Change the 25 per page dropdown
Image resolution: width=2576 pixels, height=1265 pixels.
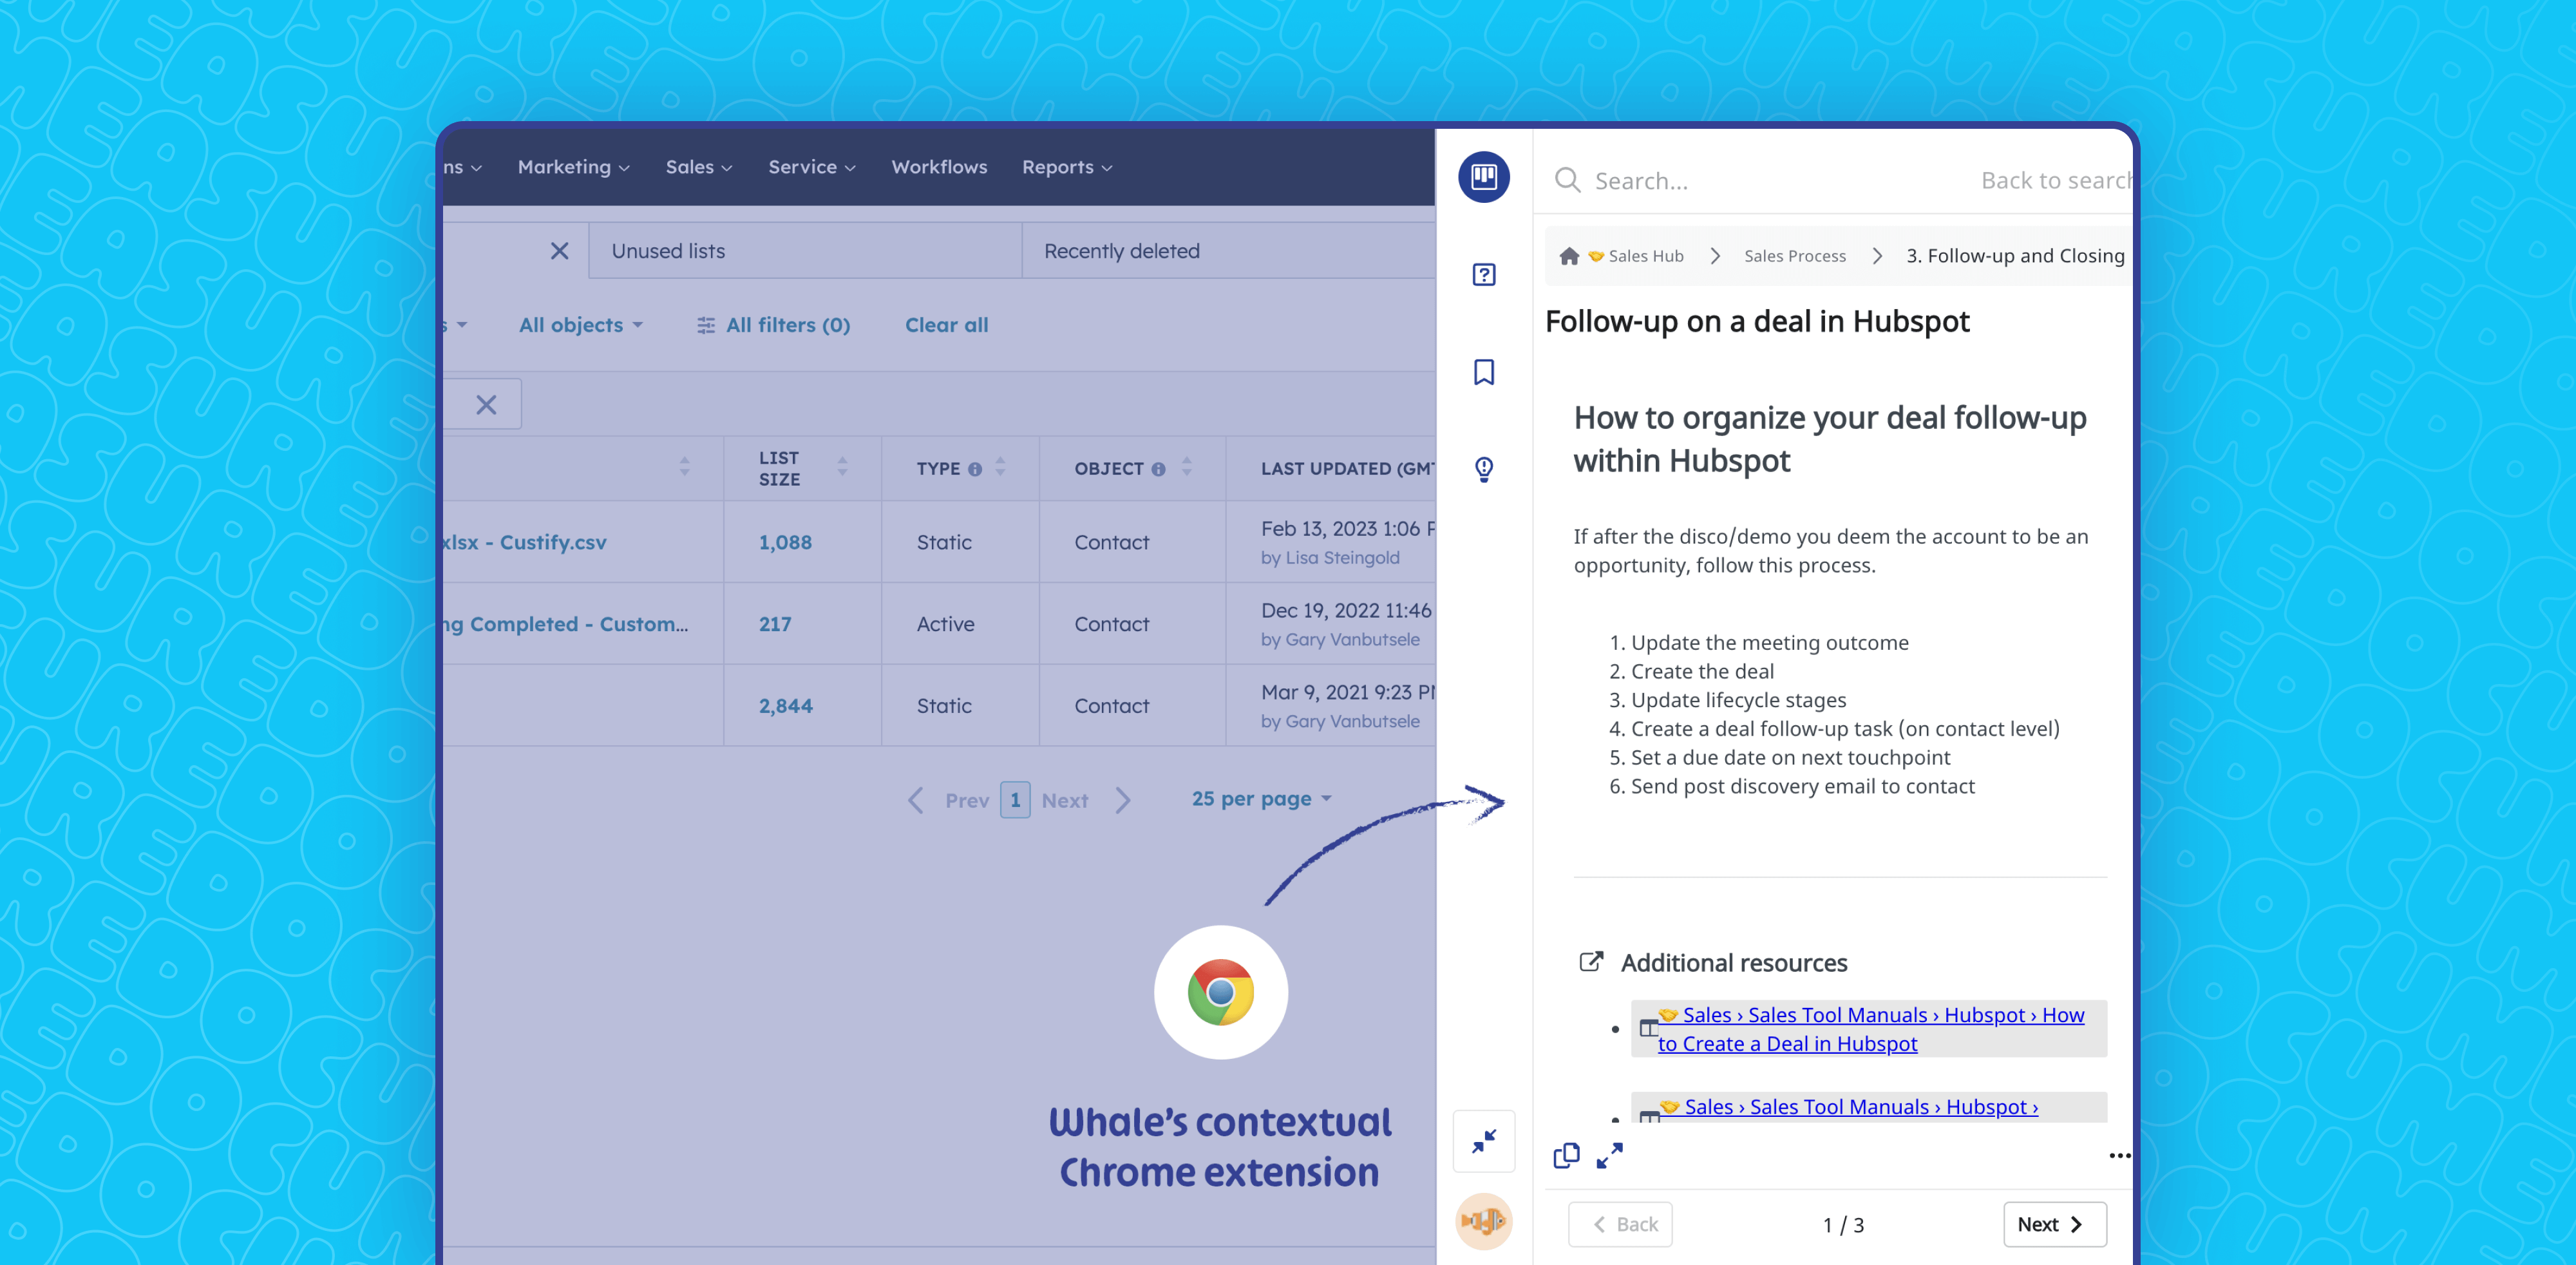click(x=1261, y=799)
